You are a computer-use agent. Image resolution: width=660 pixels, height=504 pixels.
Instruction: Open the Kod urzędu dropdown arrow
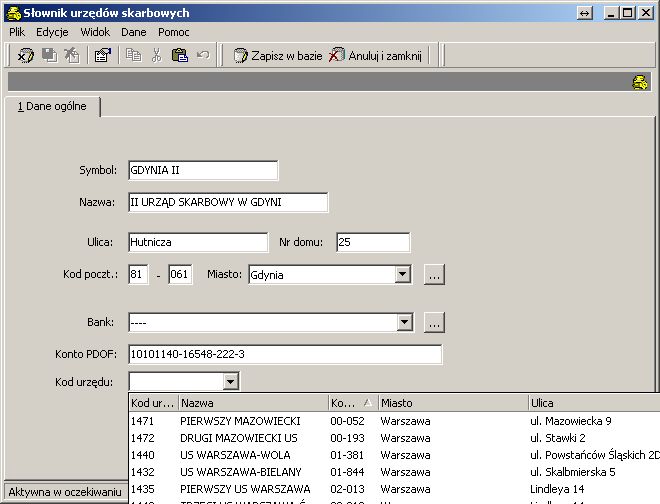(231, 382)
